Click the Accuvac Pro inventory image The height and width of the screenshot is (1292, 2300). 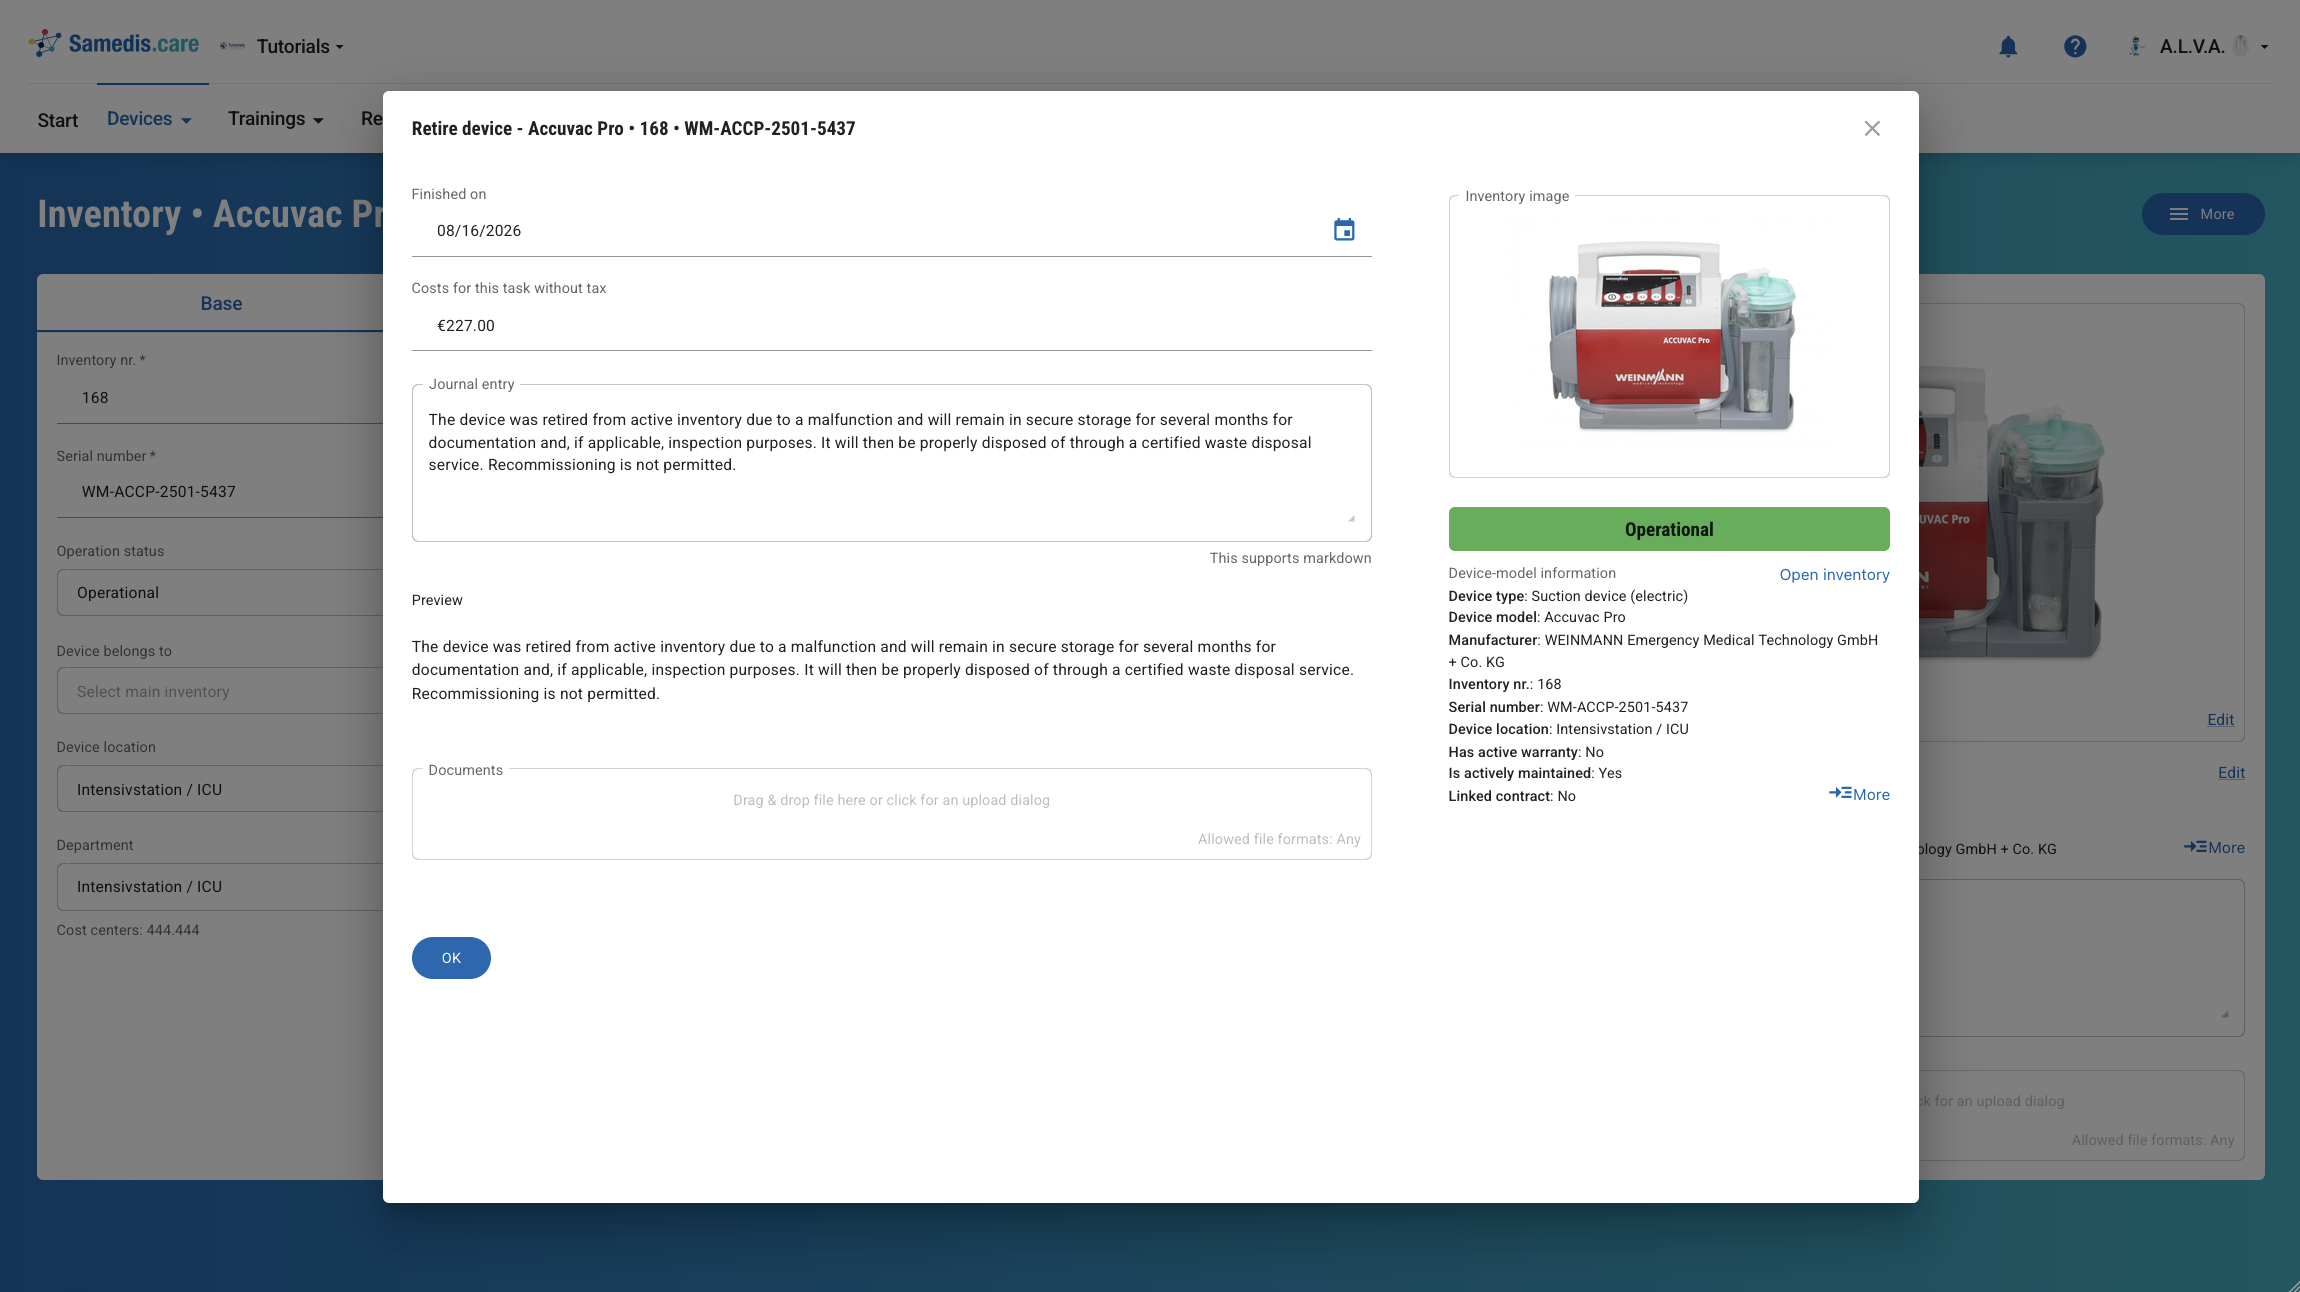(1669, 337)
